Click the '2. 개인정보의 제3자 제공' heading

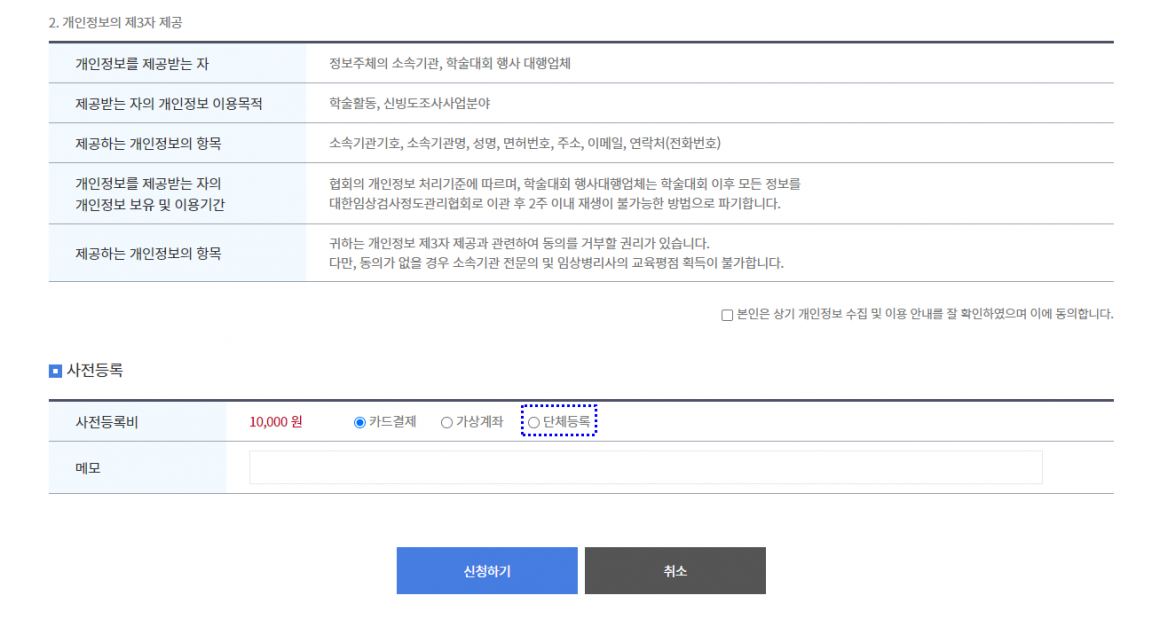click(115, 22)
